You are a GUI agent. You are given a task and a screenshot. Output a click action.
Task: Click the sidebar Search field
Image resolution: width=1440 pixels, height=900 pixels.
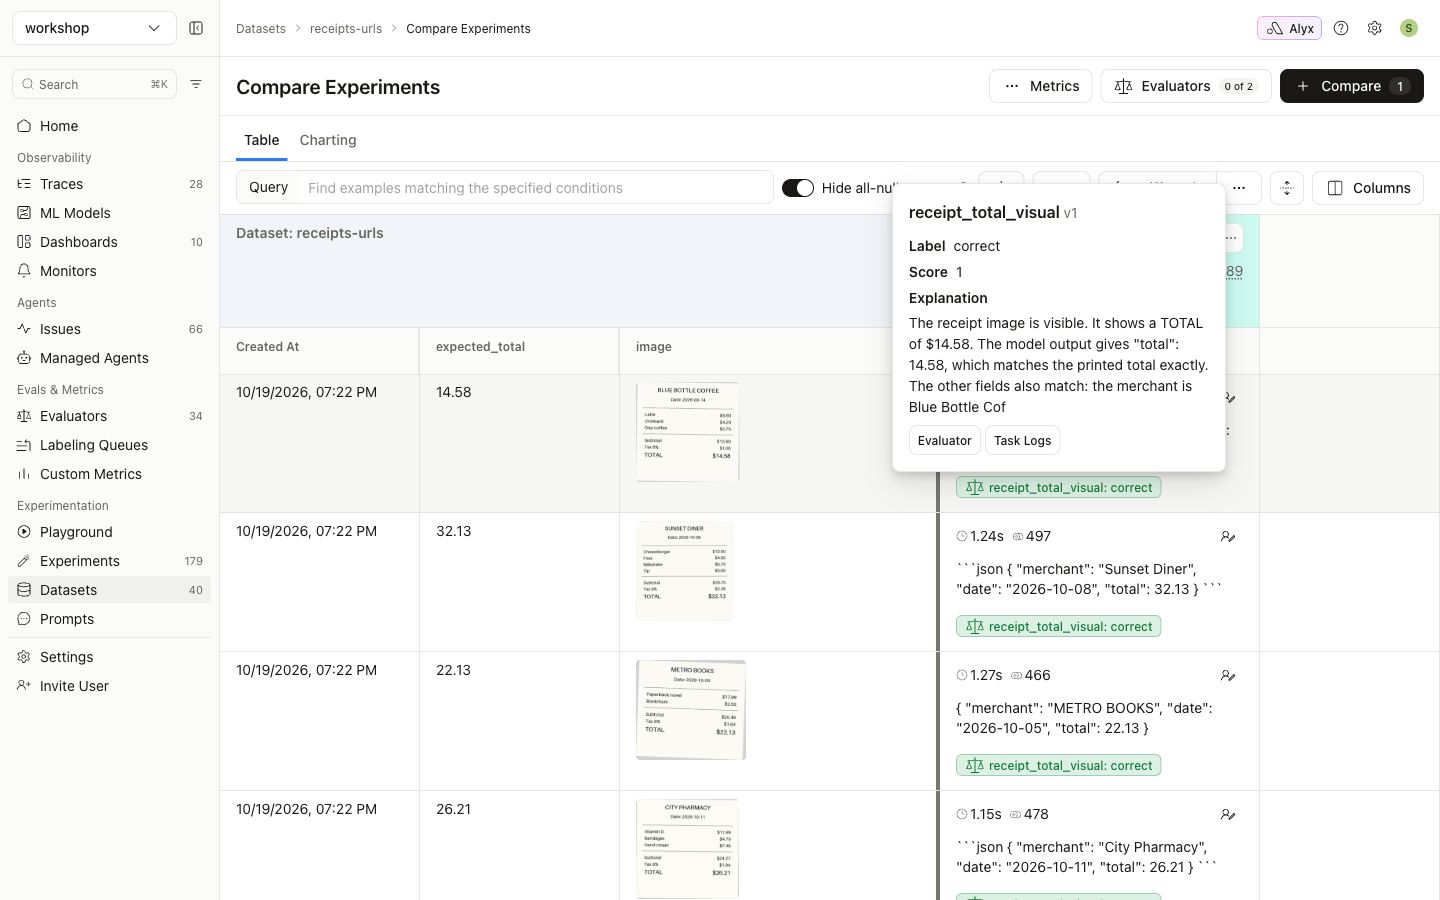pos(94,84)
